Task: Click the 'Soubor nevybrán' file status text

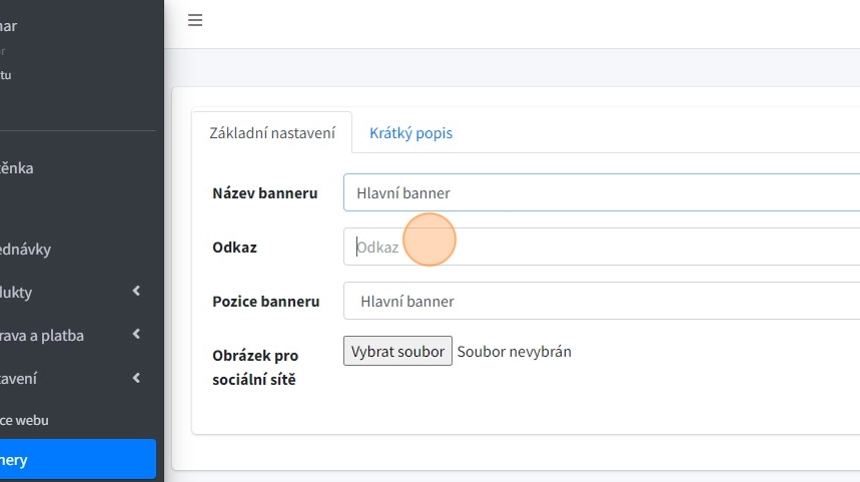Action: 514,351
